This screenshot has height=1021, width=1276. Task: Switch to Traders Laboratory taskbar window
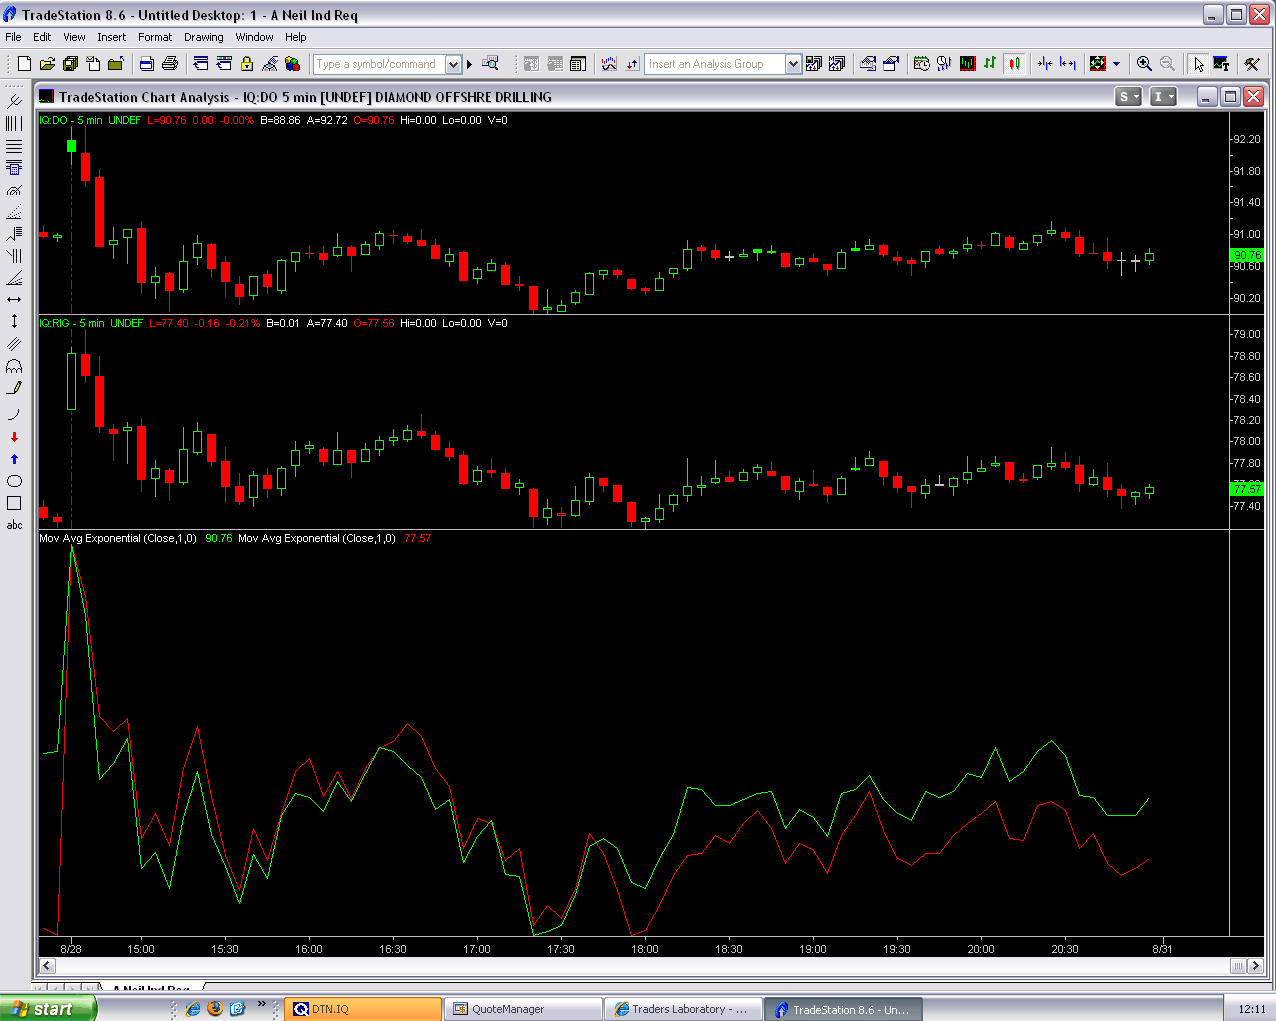(683, 1009)
